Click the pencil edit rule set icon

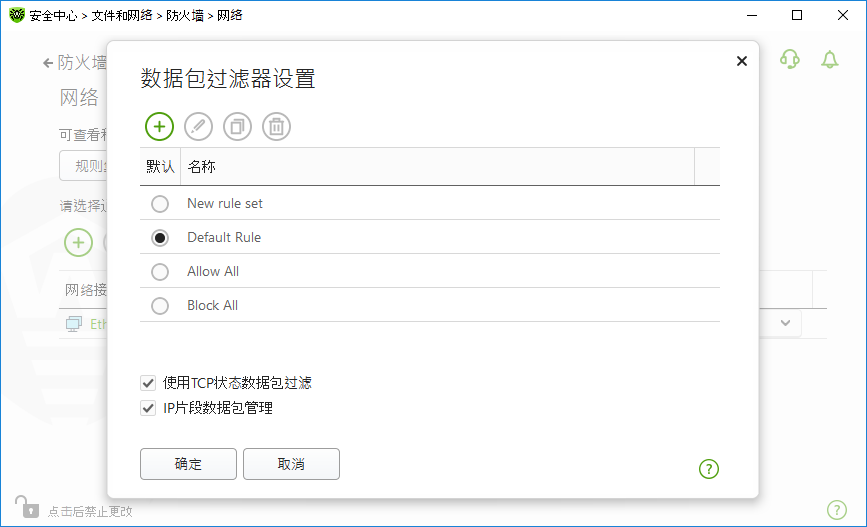[x=199, y=126]
